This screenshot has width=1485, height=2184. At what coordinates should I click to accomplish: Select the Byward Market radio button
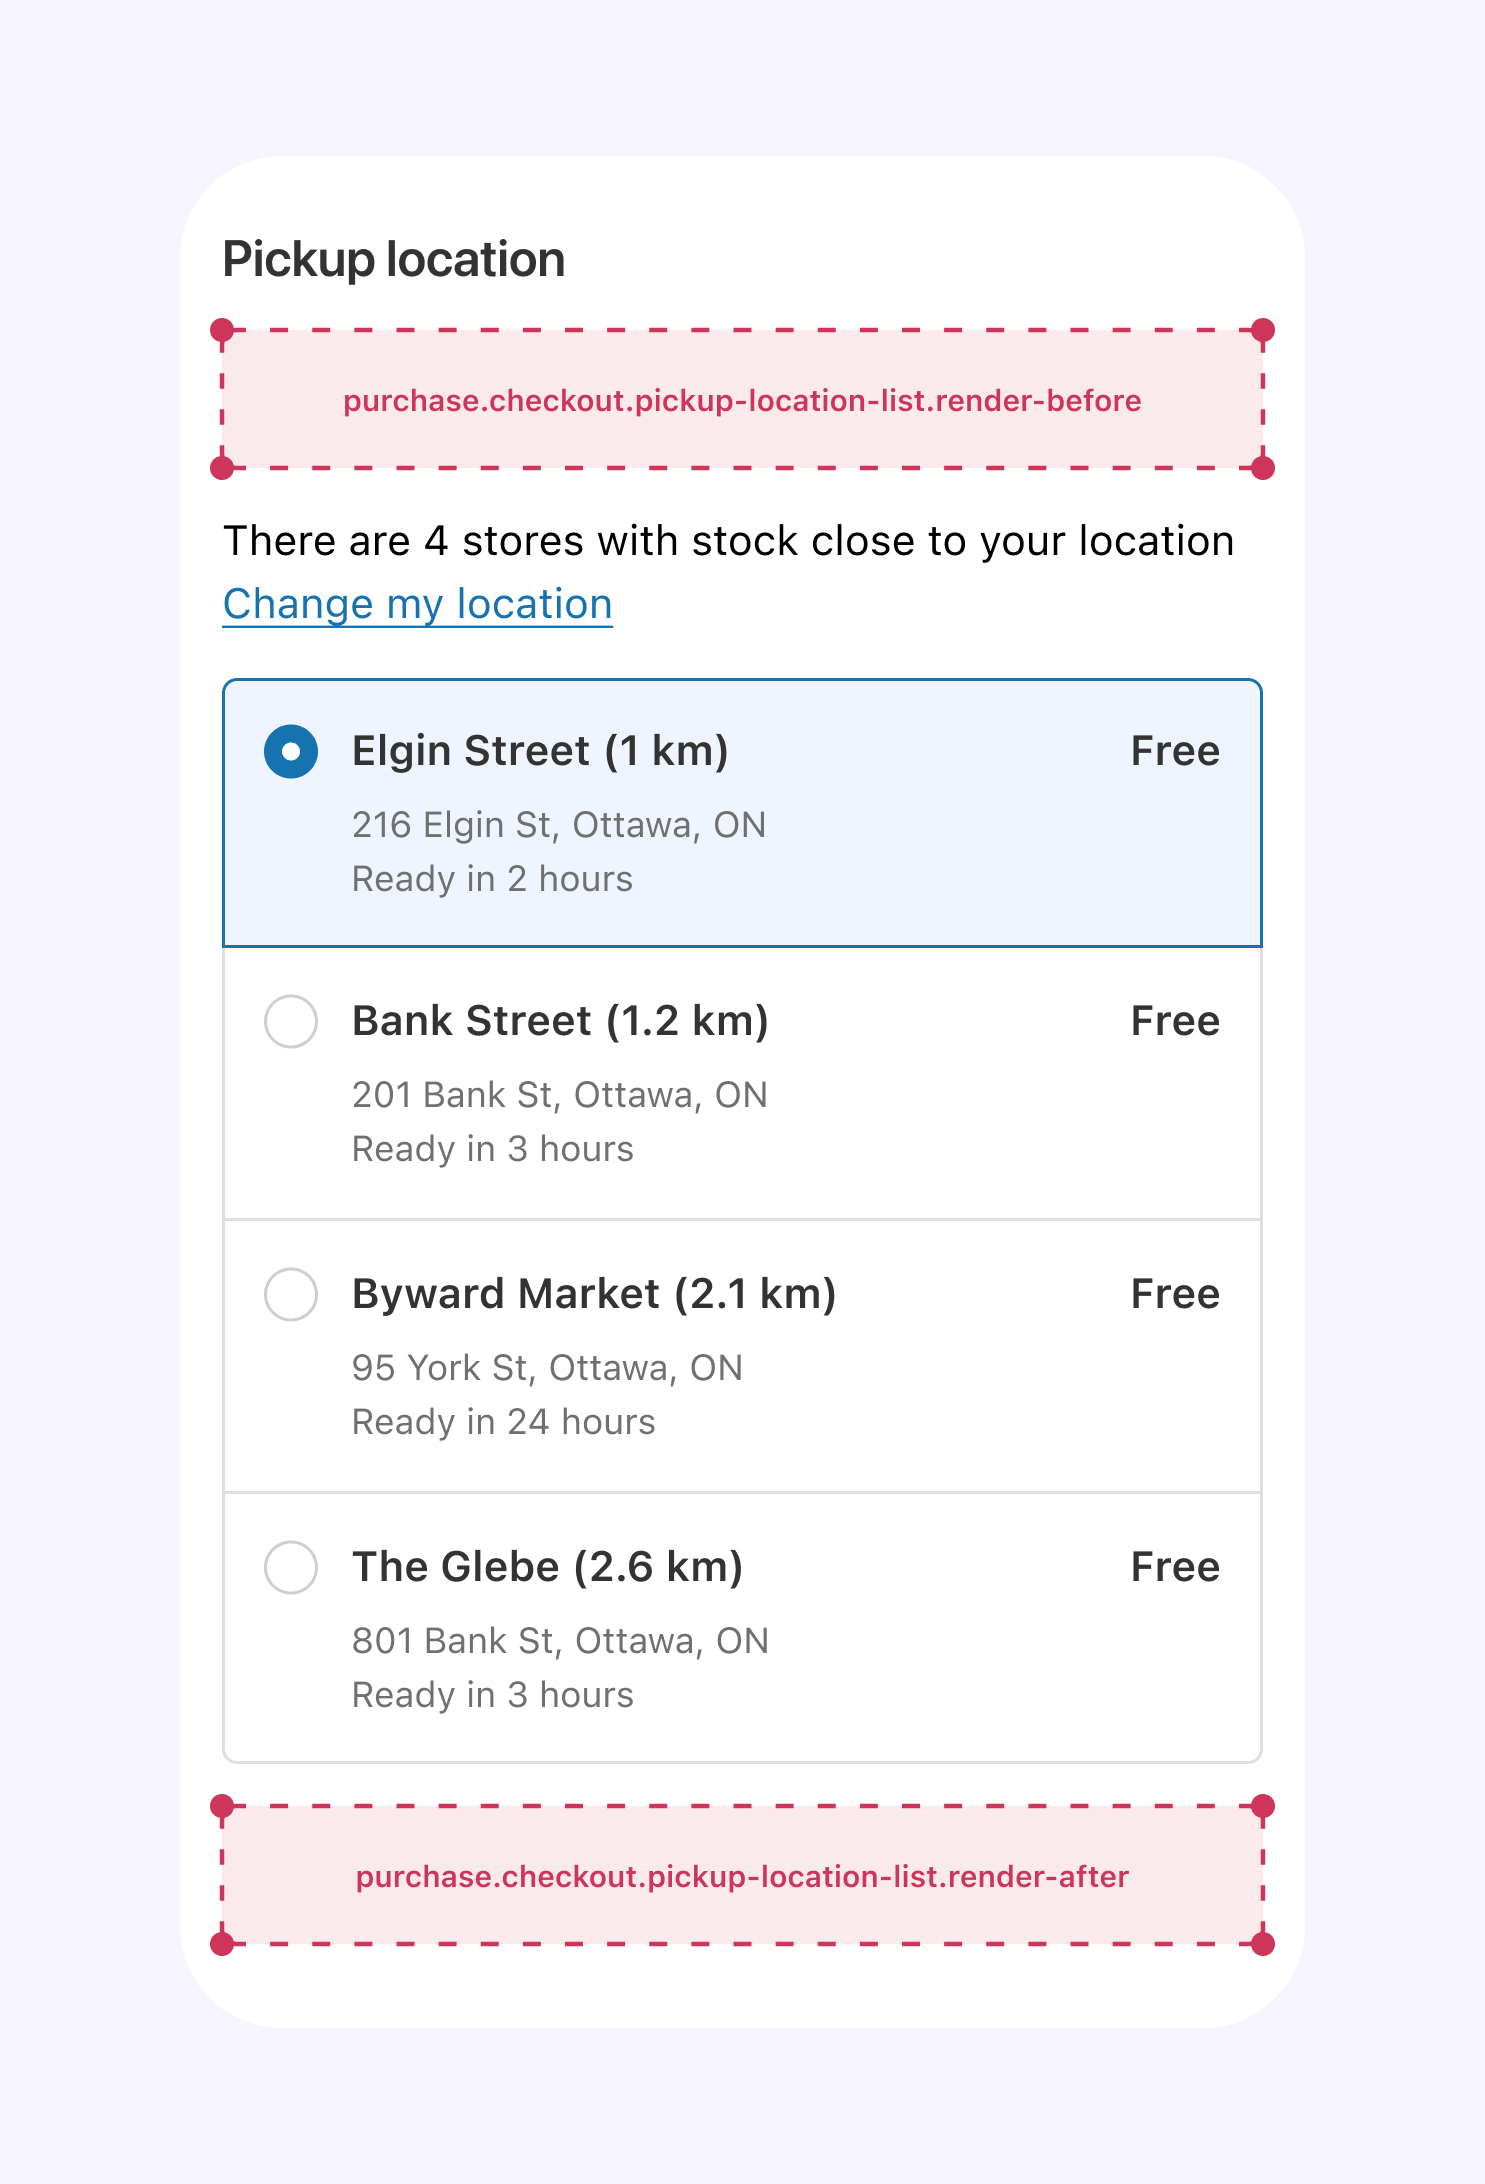click(291, 1294)
